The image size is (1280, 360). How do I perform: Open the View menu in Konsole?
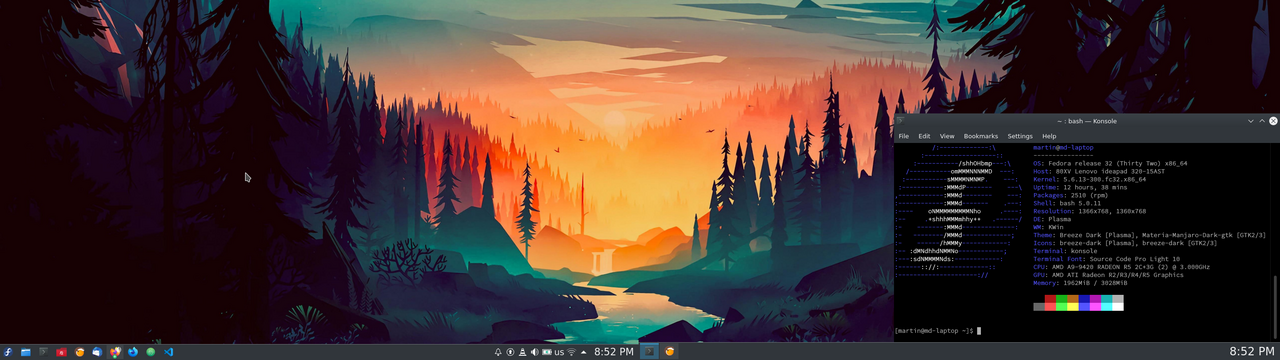tap(947, 136)
